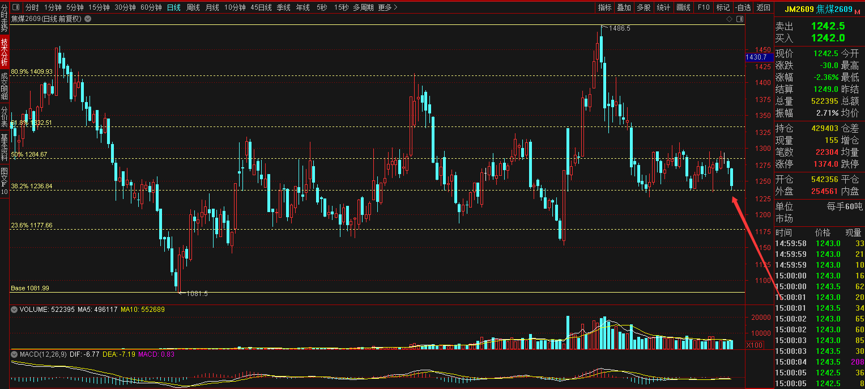Click the 返回 back button
The width and height of the screenshot is (865, 389).
[763, 7]
